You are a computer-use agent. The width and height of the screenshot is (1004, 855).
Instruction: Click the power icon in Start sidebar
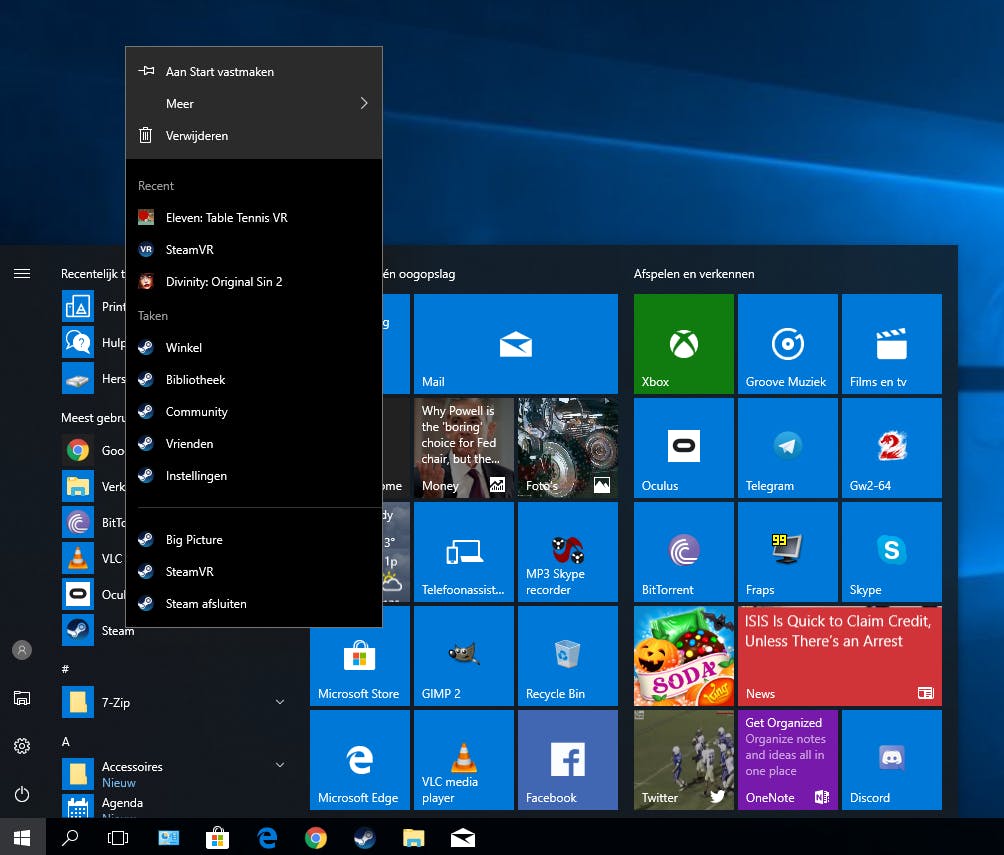pyautogui.click(x=22, y=794)
